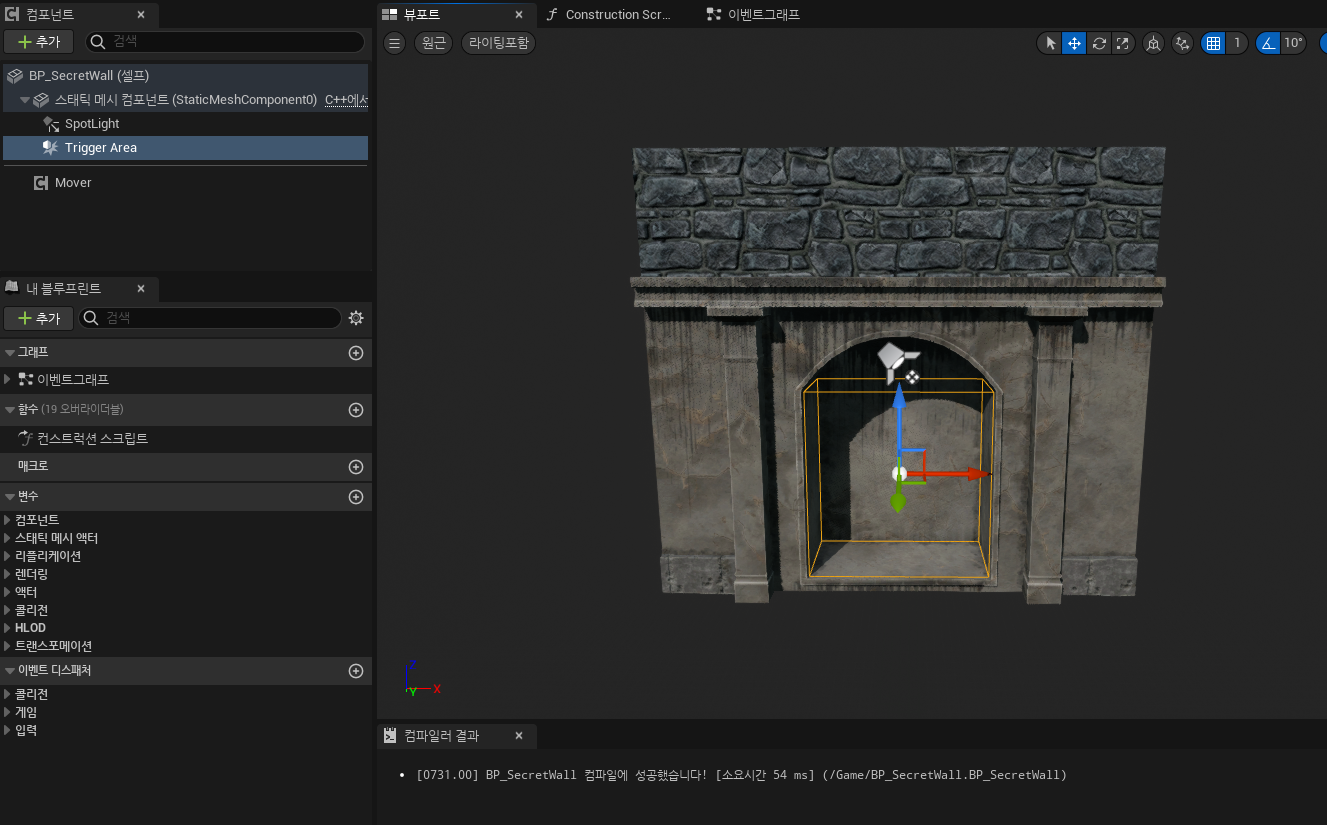Collapse the 그래프 section

pyautogui.click(x=10, y=352)
